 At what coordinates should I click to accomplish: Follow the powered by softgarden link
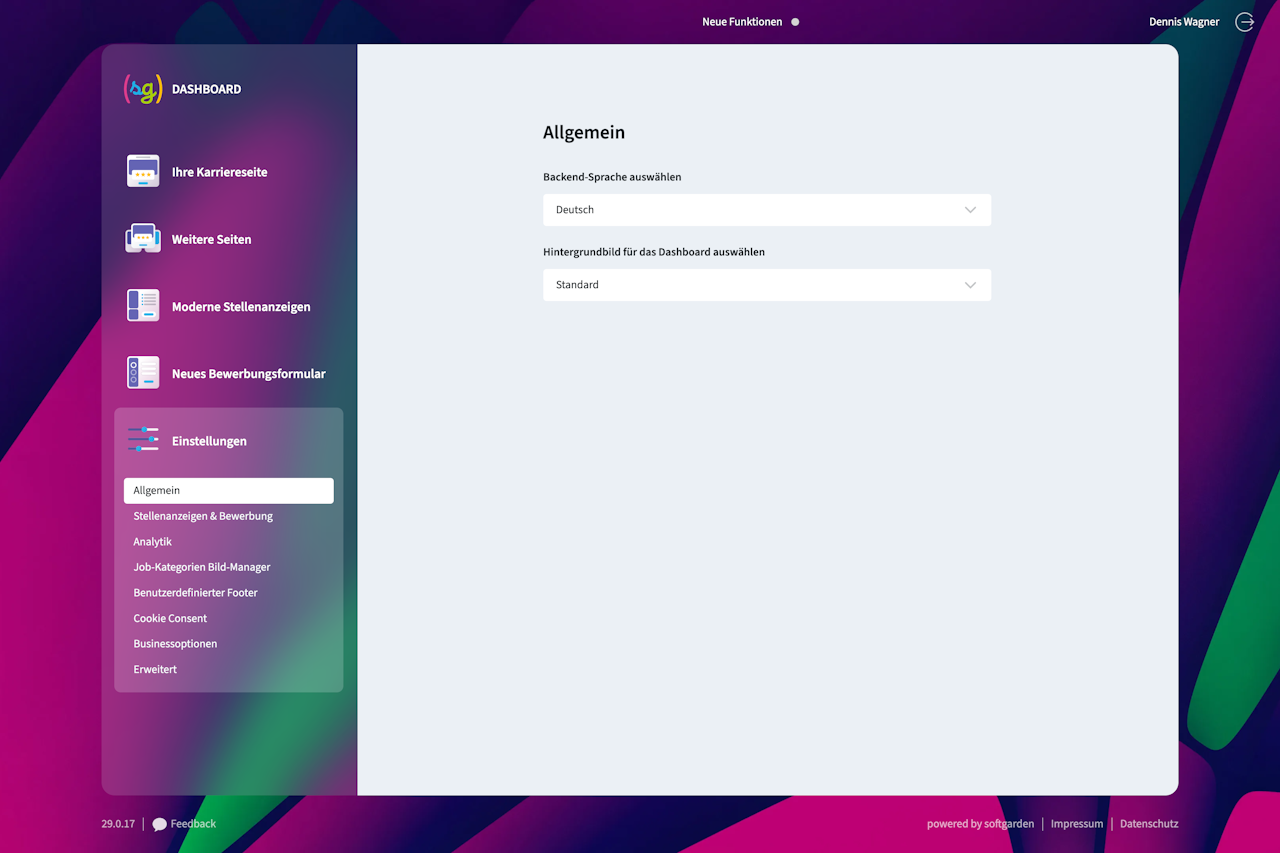(x=980, y=824)
